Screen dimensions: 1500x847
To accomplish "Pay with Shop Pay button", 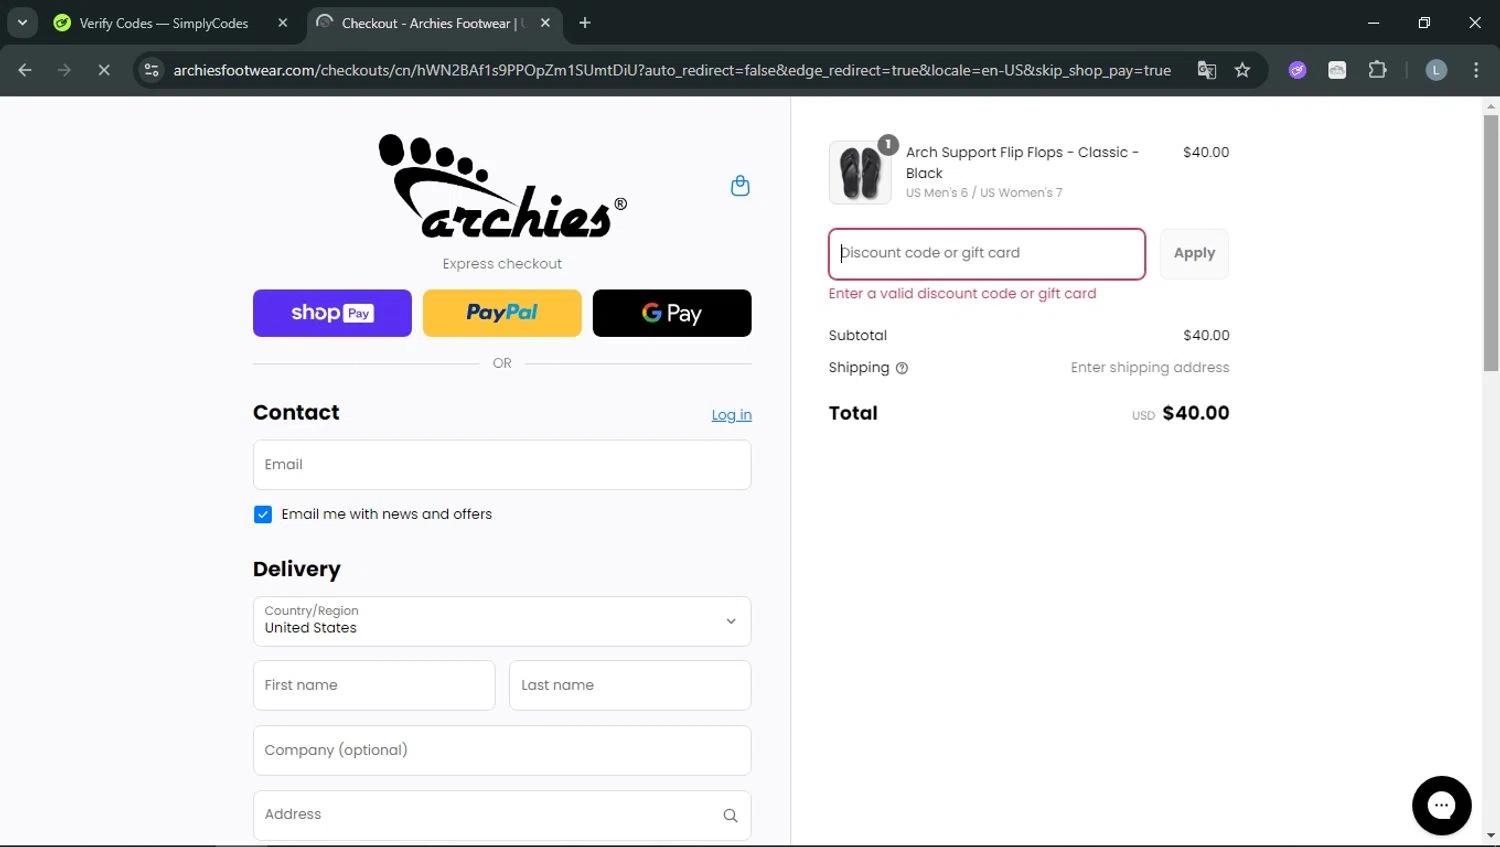I will point(332,313).
